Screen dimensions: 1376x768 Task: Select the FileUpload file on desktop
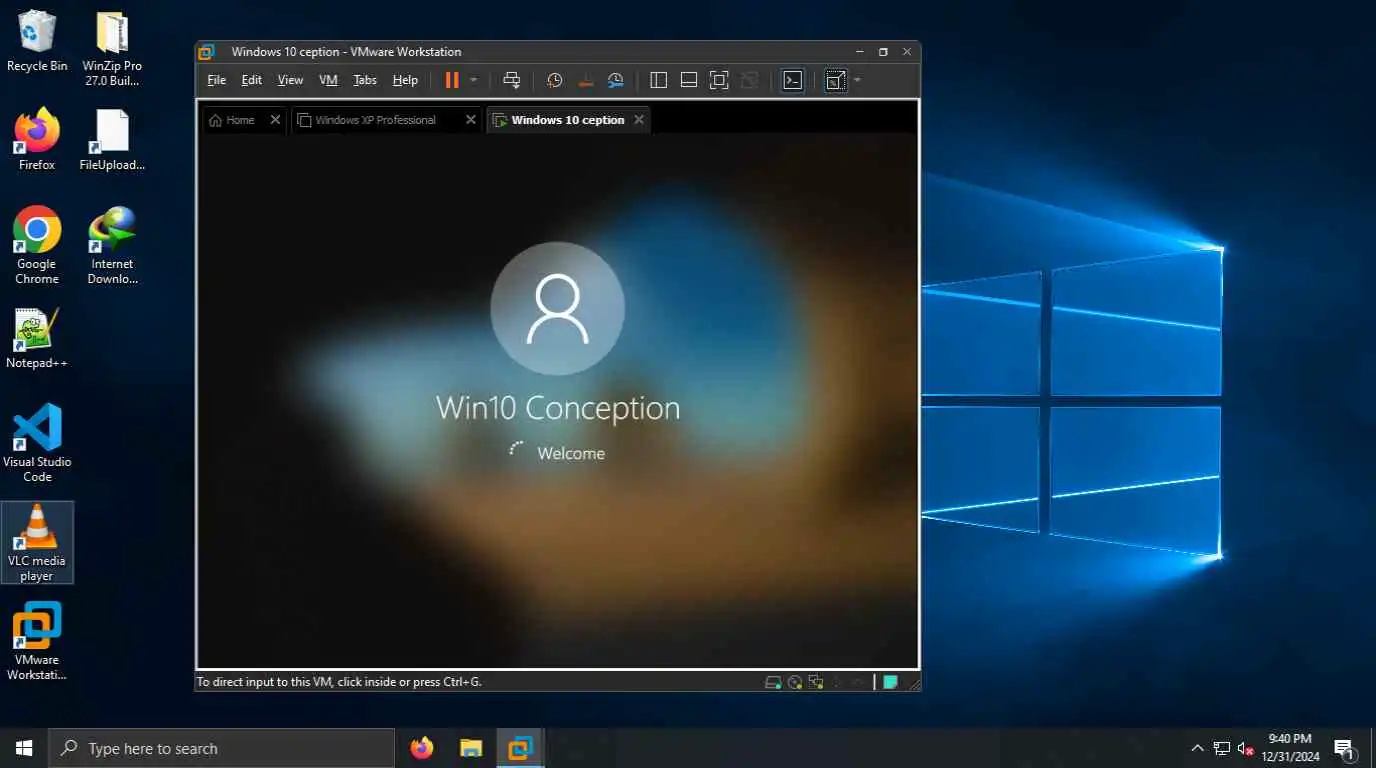pyautogui.click(x=112, y=139)
